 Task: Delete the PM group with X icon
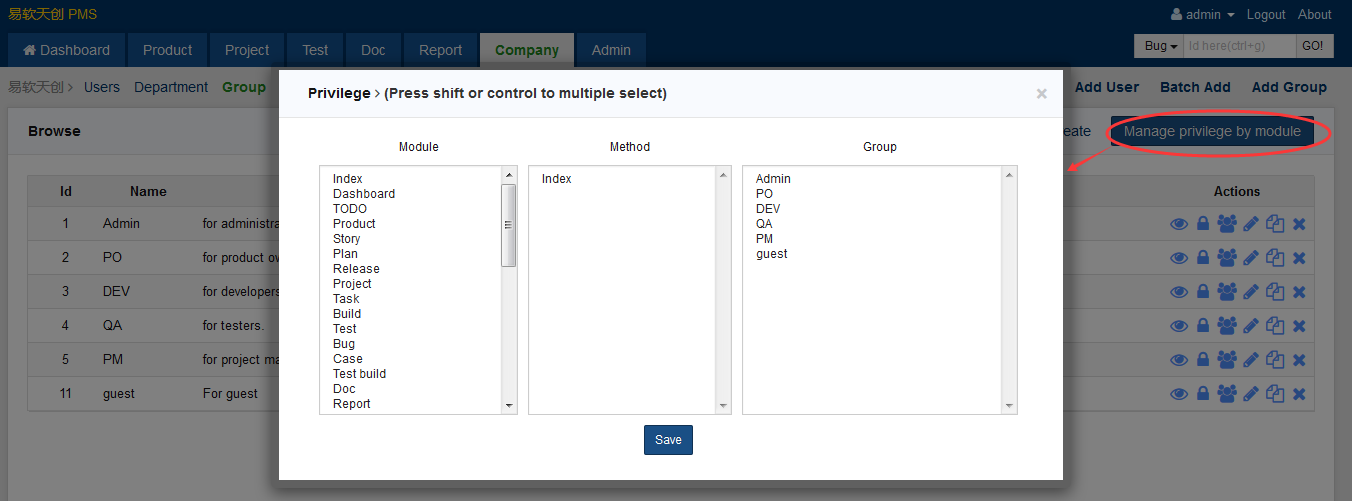point(1299,360)
